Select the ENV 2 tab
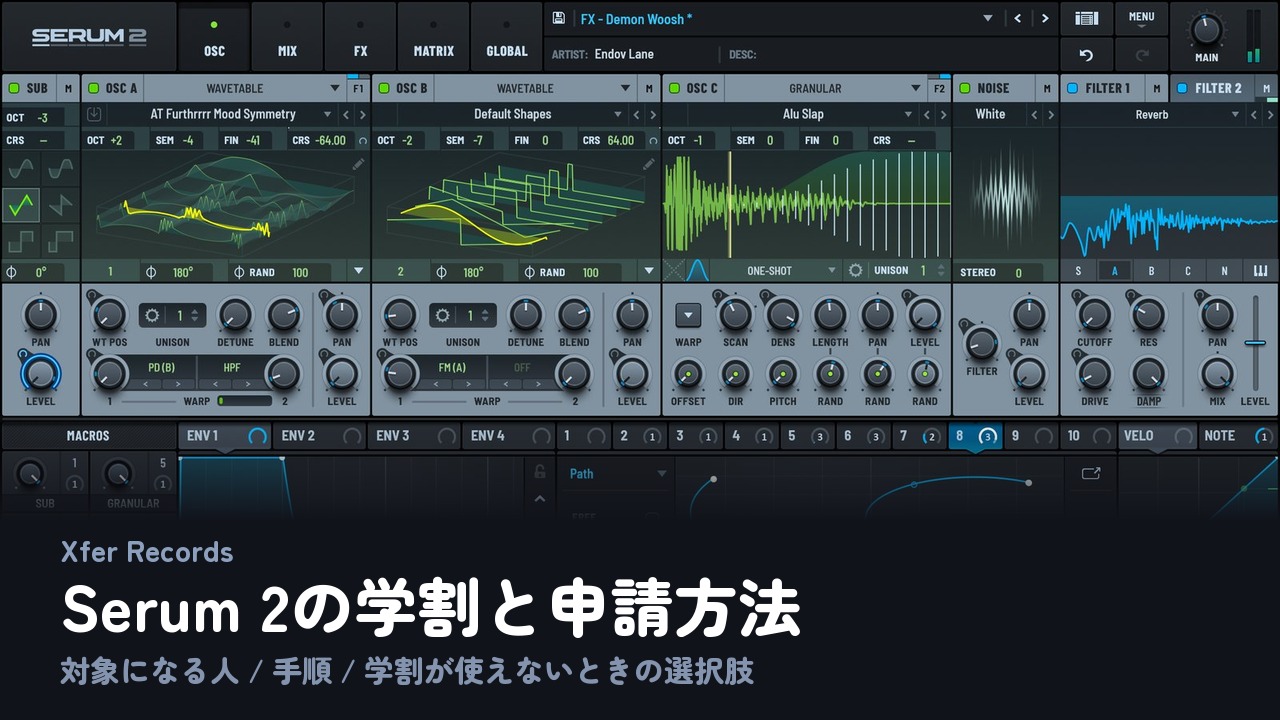This screenshot has height=720, width=1280. coord(319,436)
